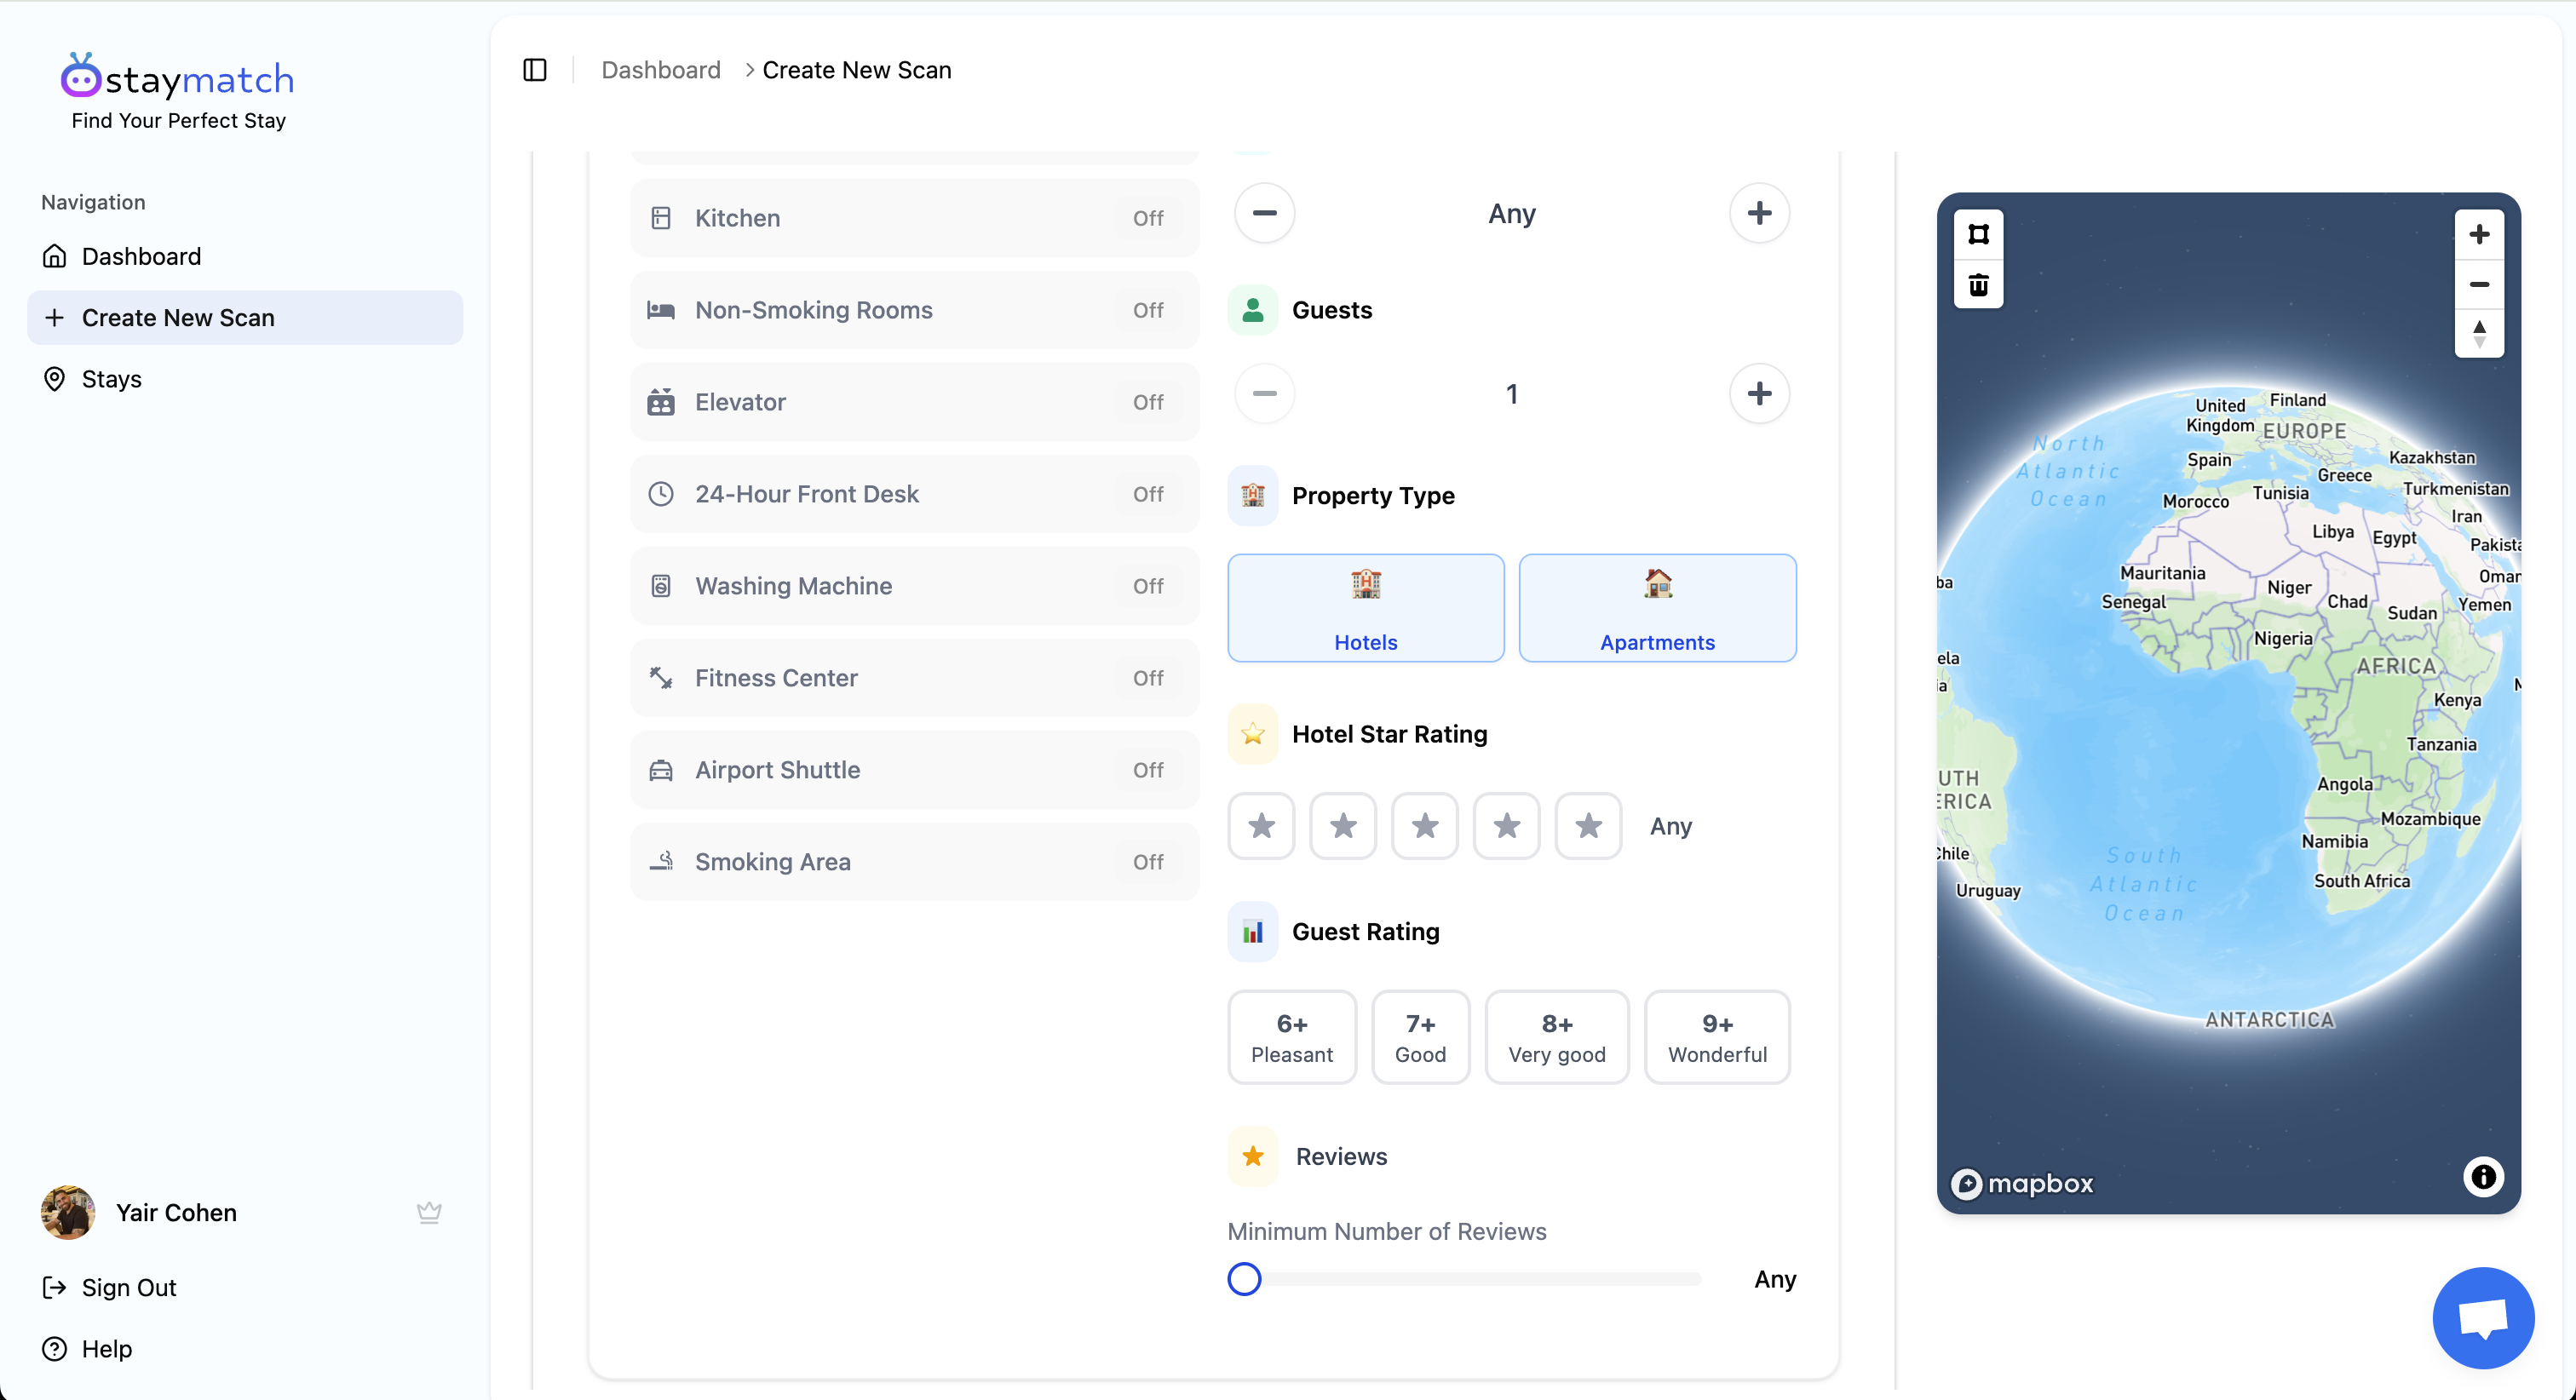
Task: Decrease the value showing Any
Action: point(1264,213)
